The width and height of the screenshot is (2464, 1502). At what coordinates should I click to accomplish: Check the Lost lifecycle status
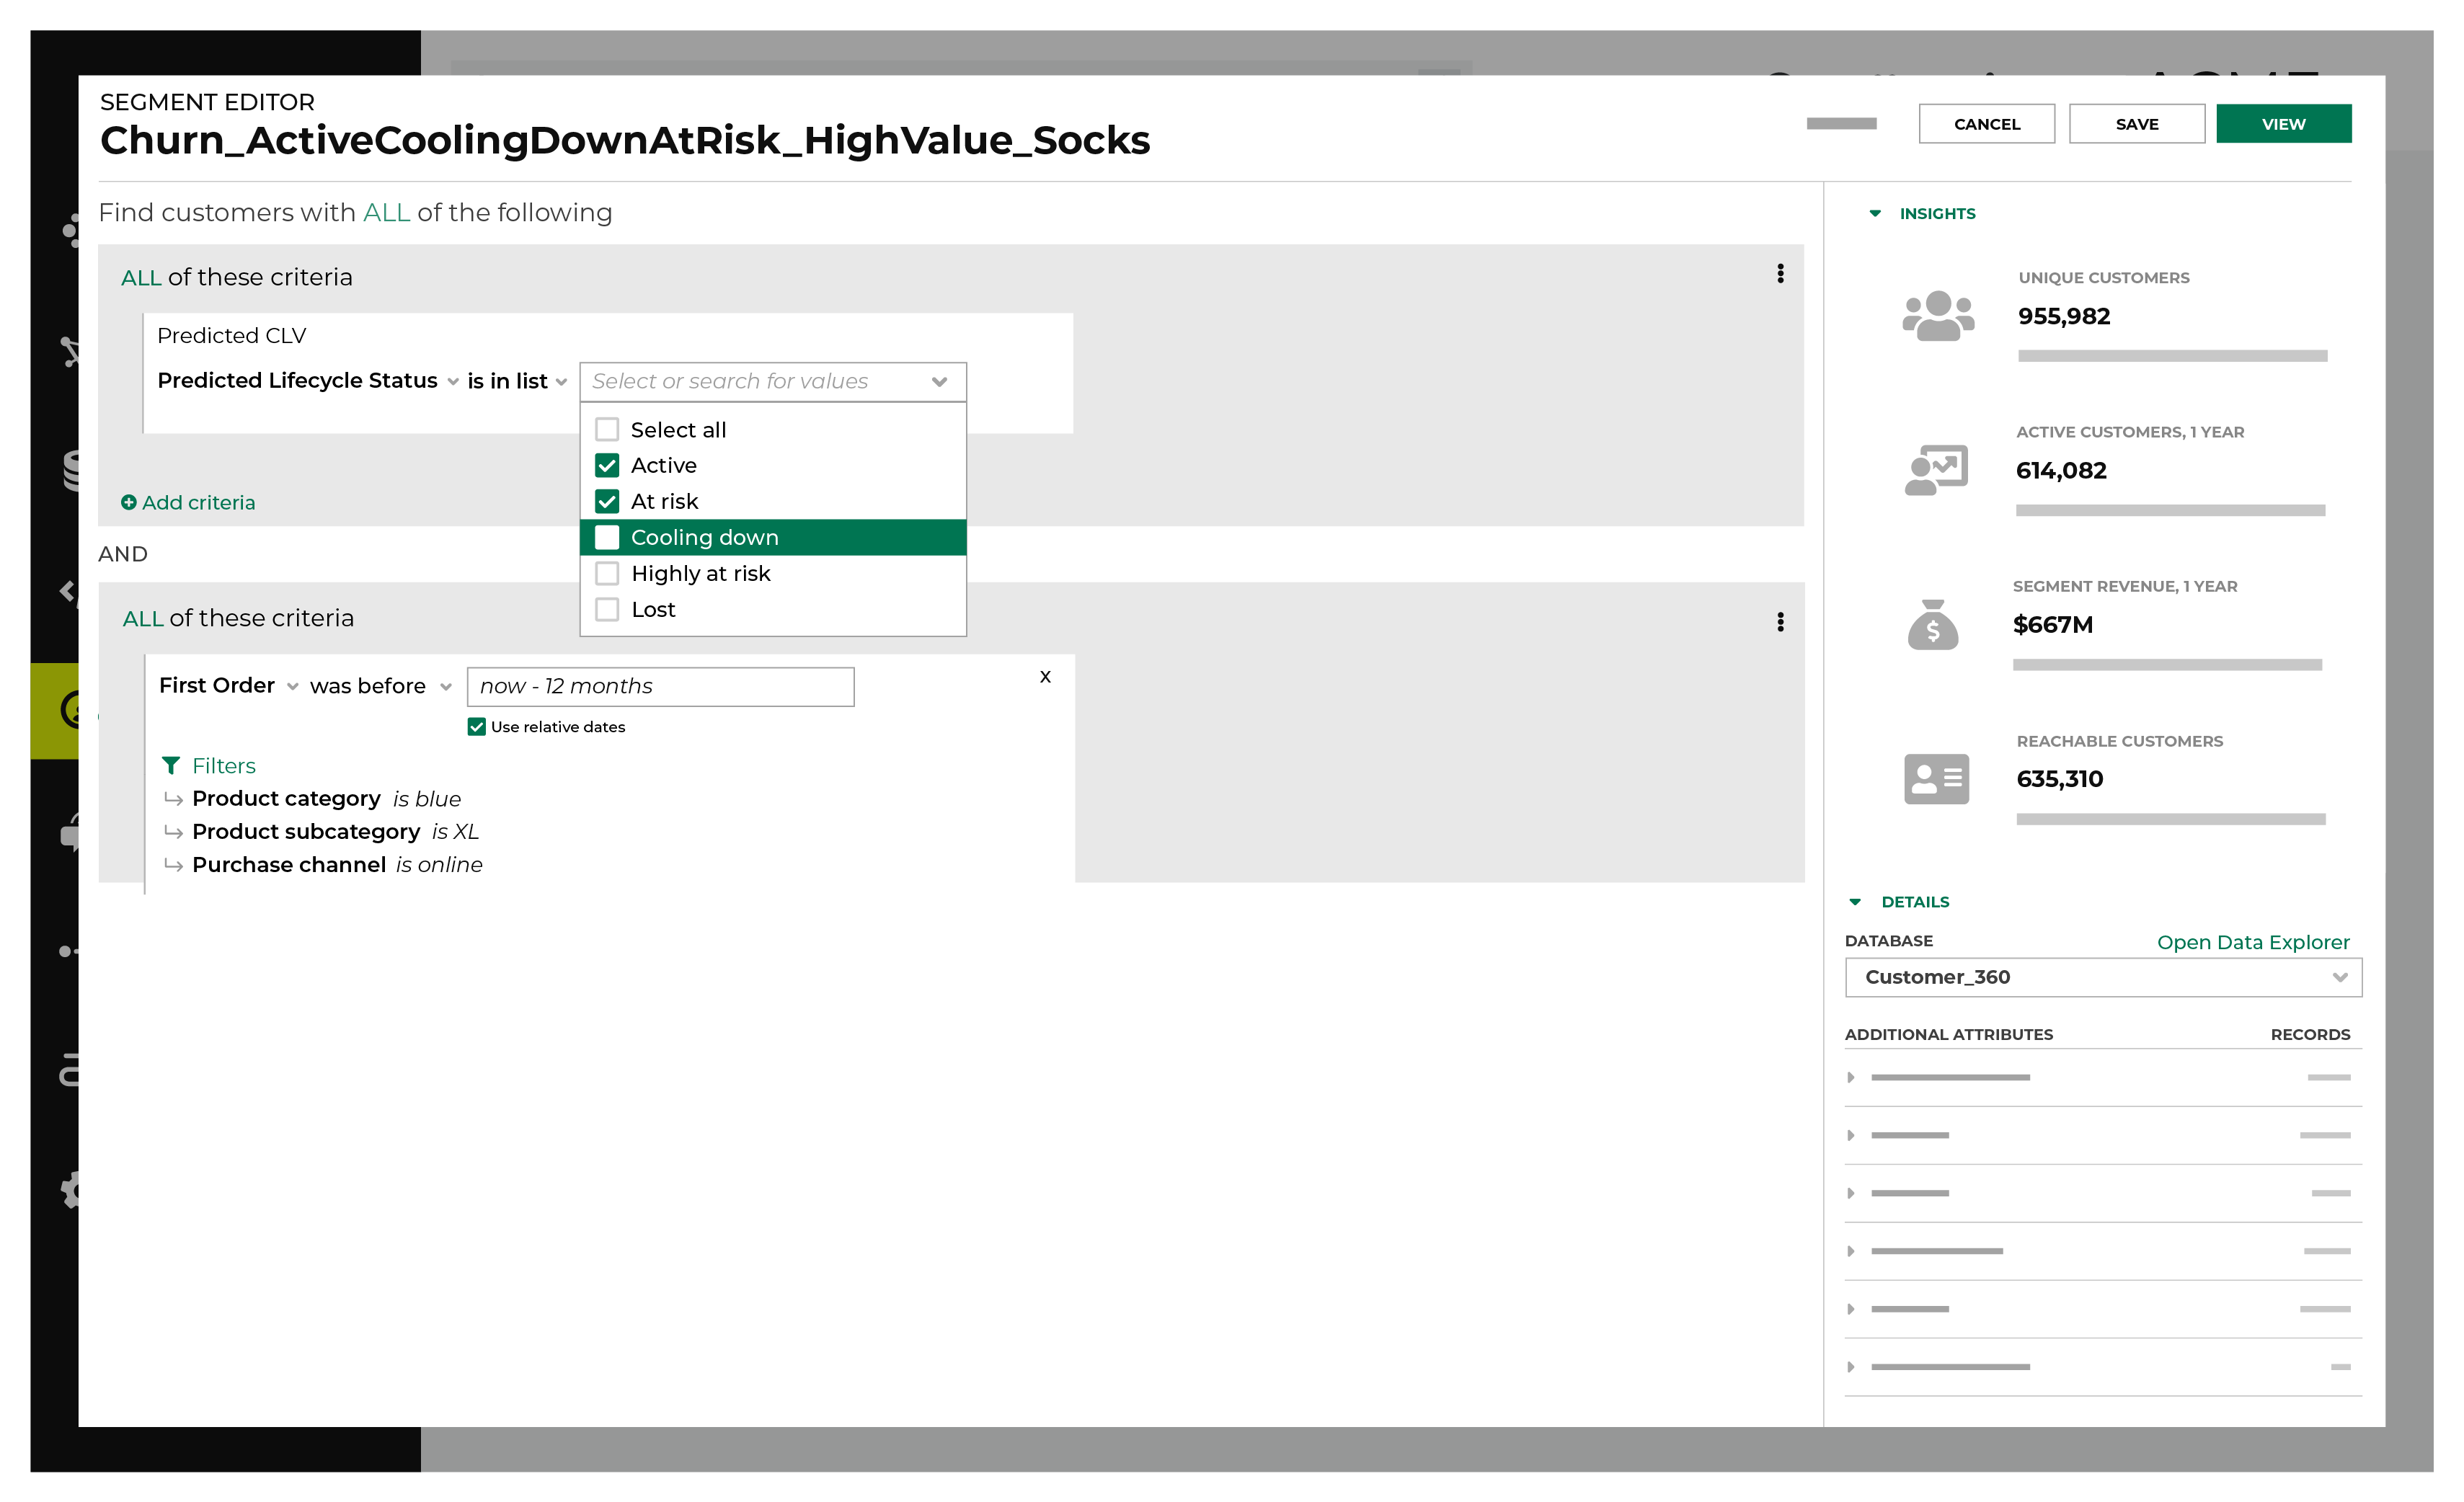pyautogui.click(x=607, y=609)
